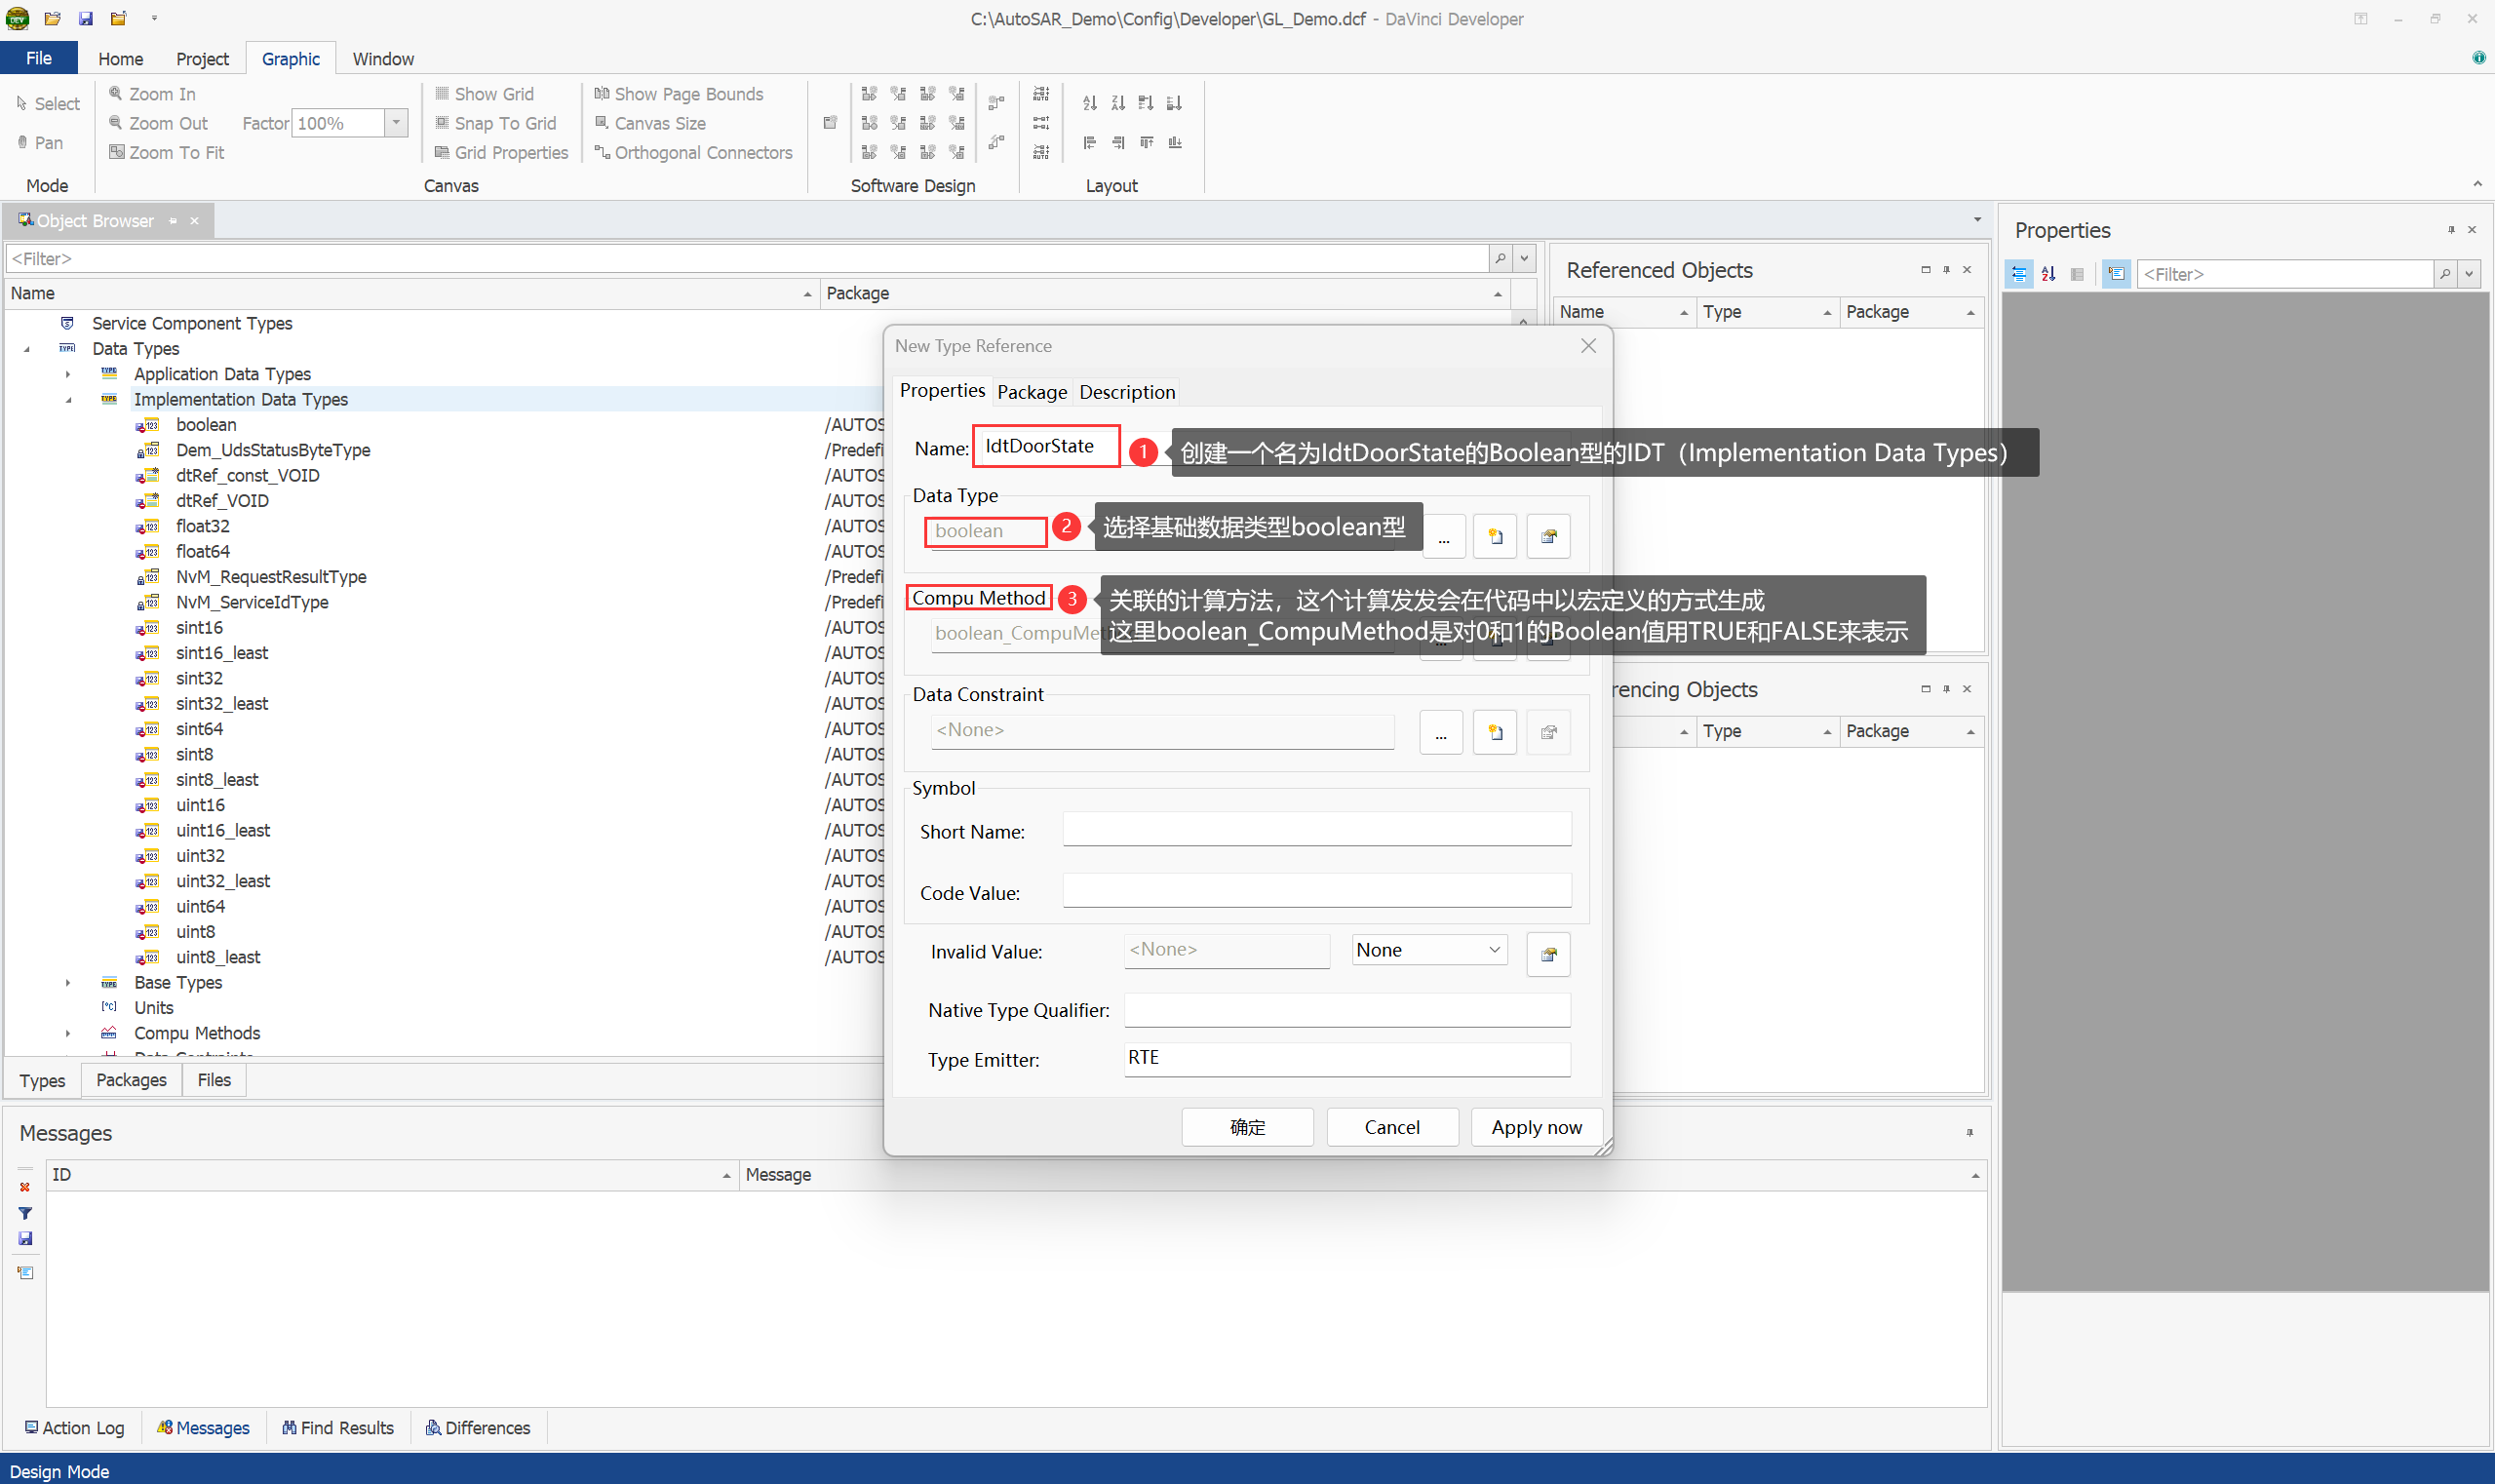Click the new Data Type creation icon

coord(1495,537)
